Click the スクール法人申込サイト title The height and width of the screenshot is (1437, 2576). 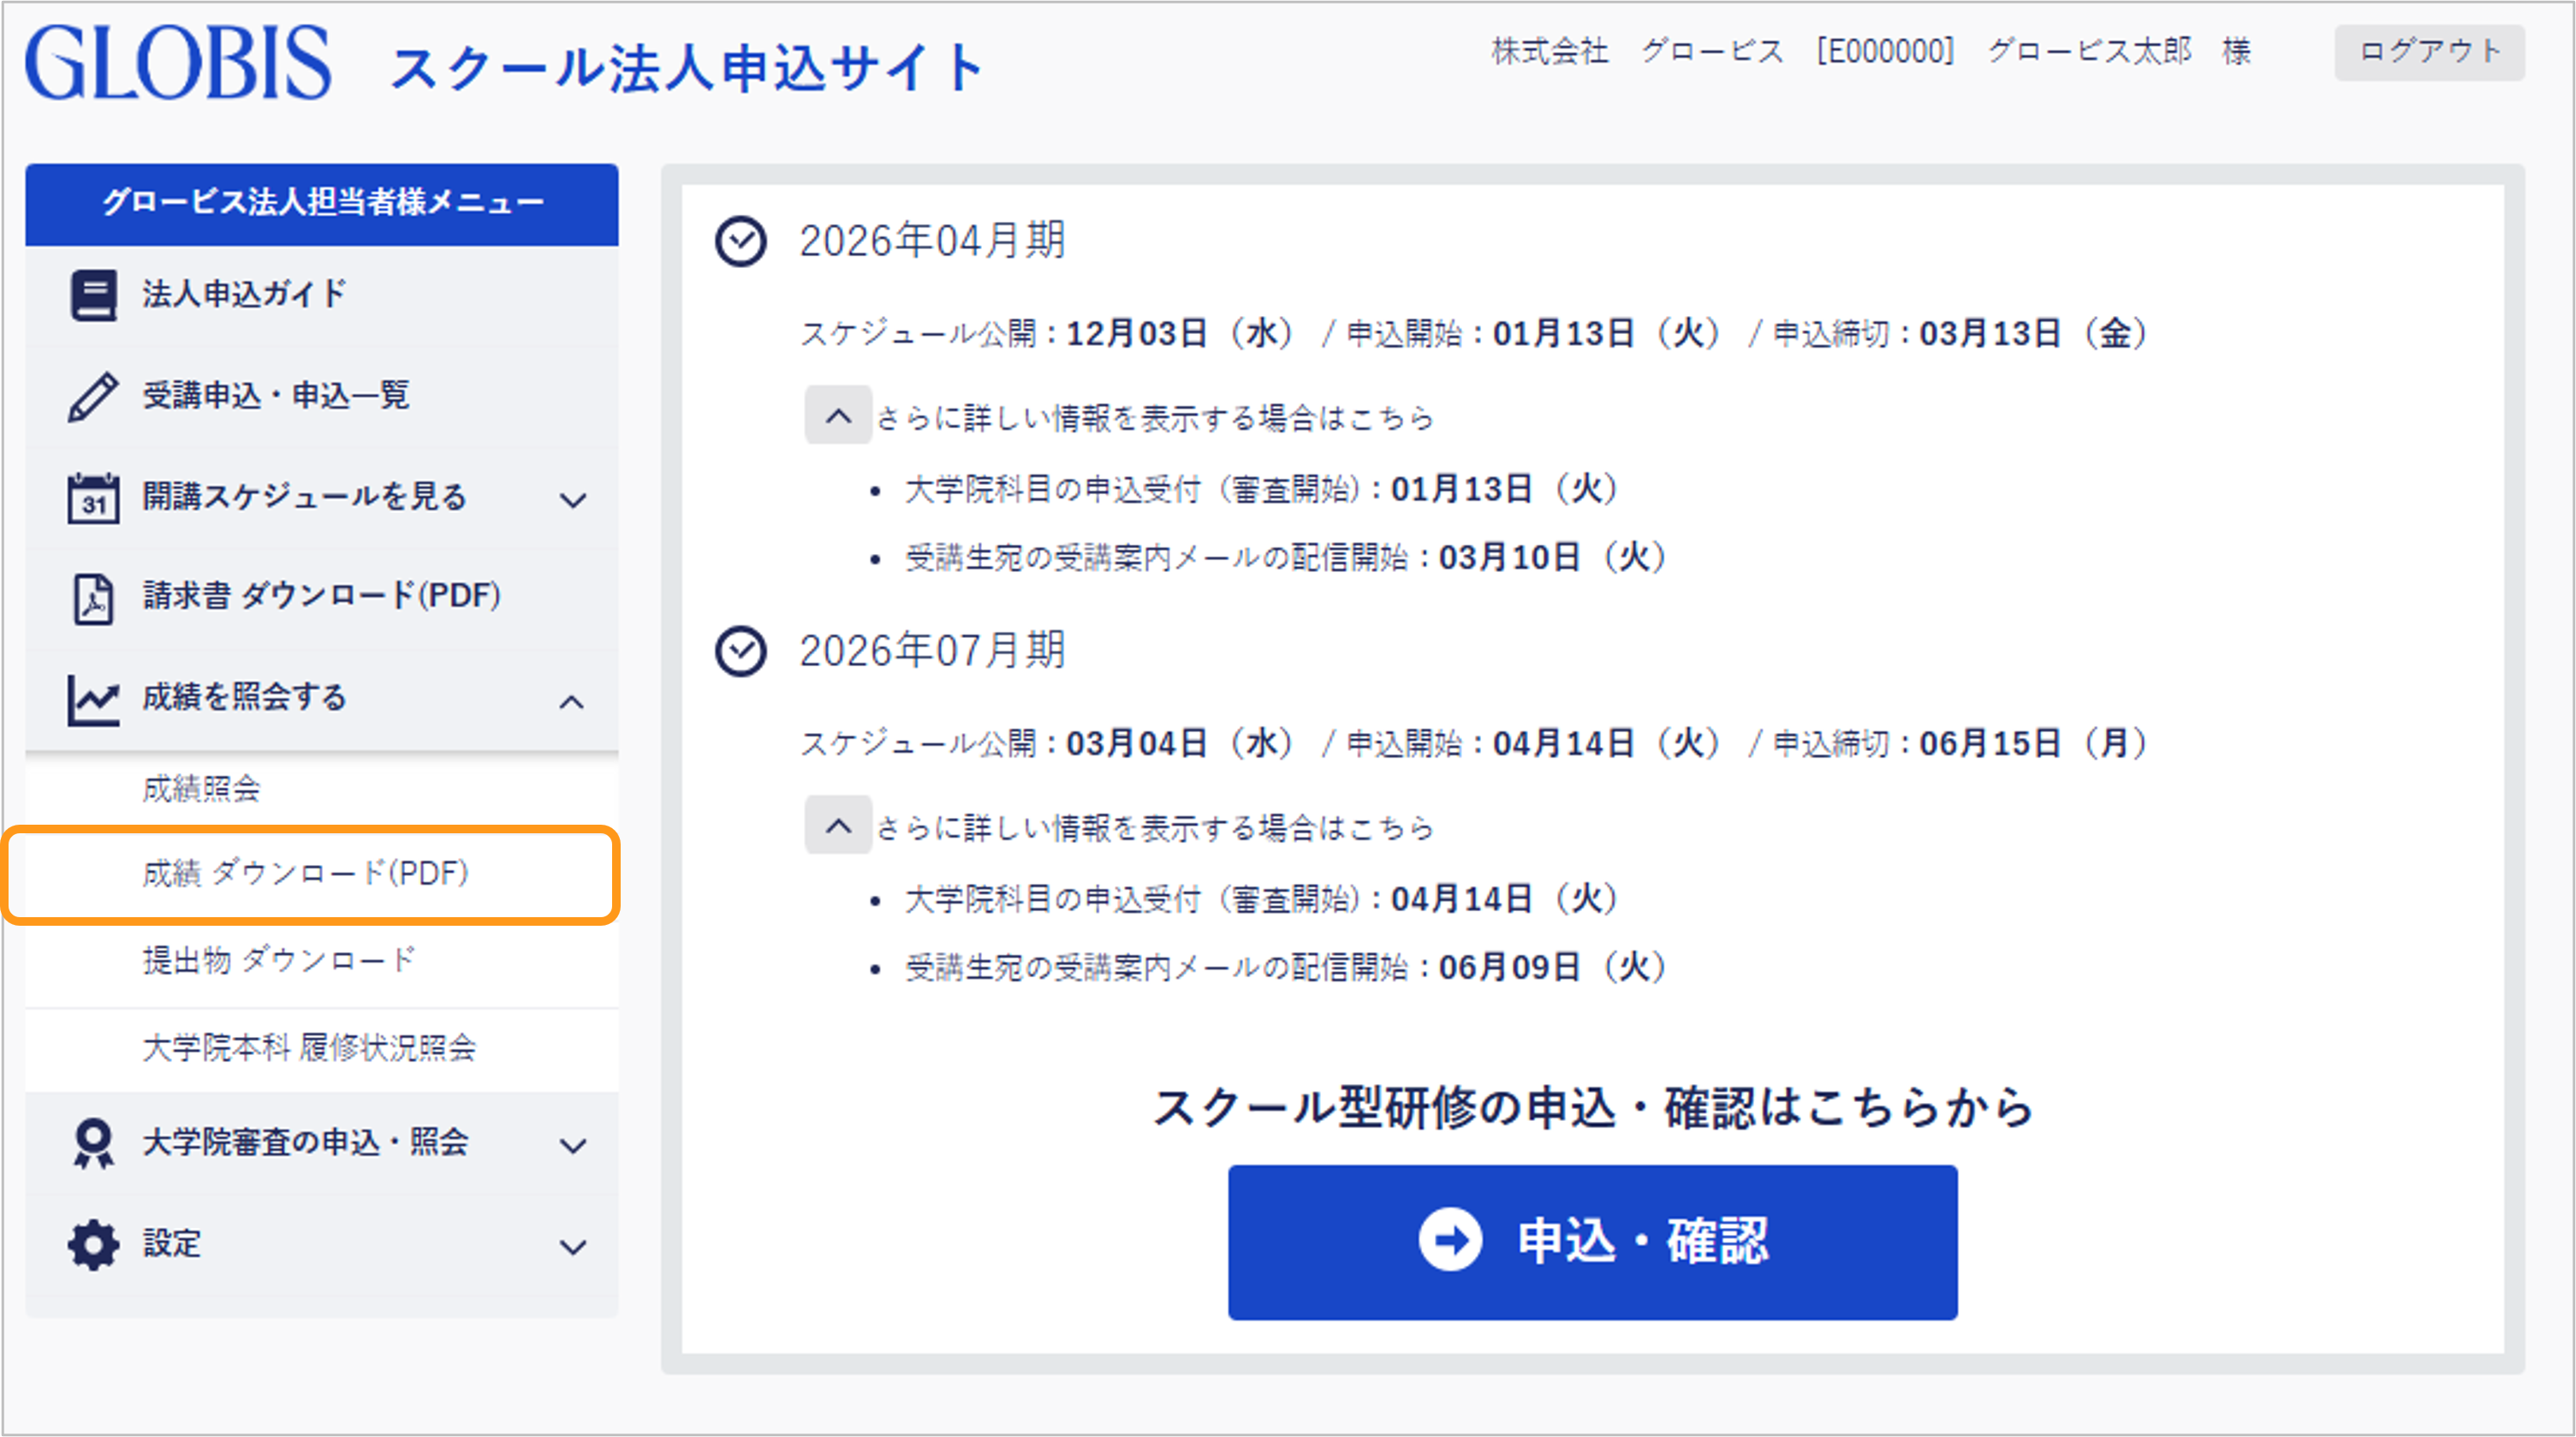[688, 68]
